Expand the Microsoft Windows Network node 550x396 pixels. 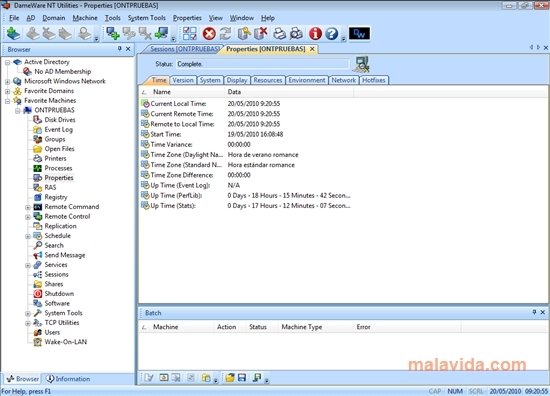click(x=7, y=81)
